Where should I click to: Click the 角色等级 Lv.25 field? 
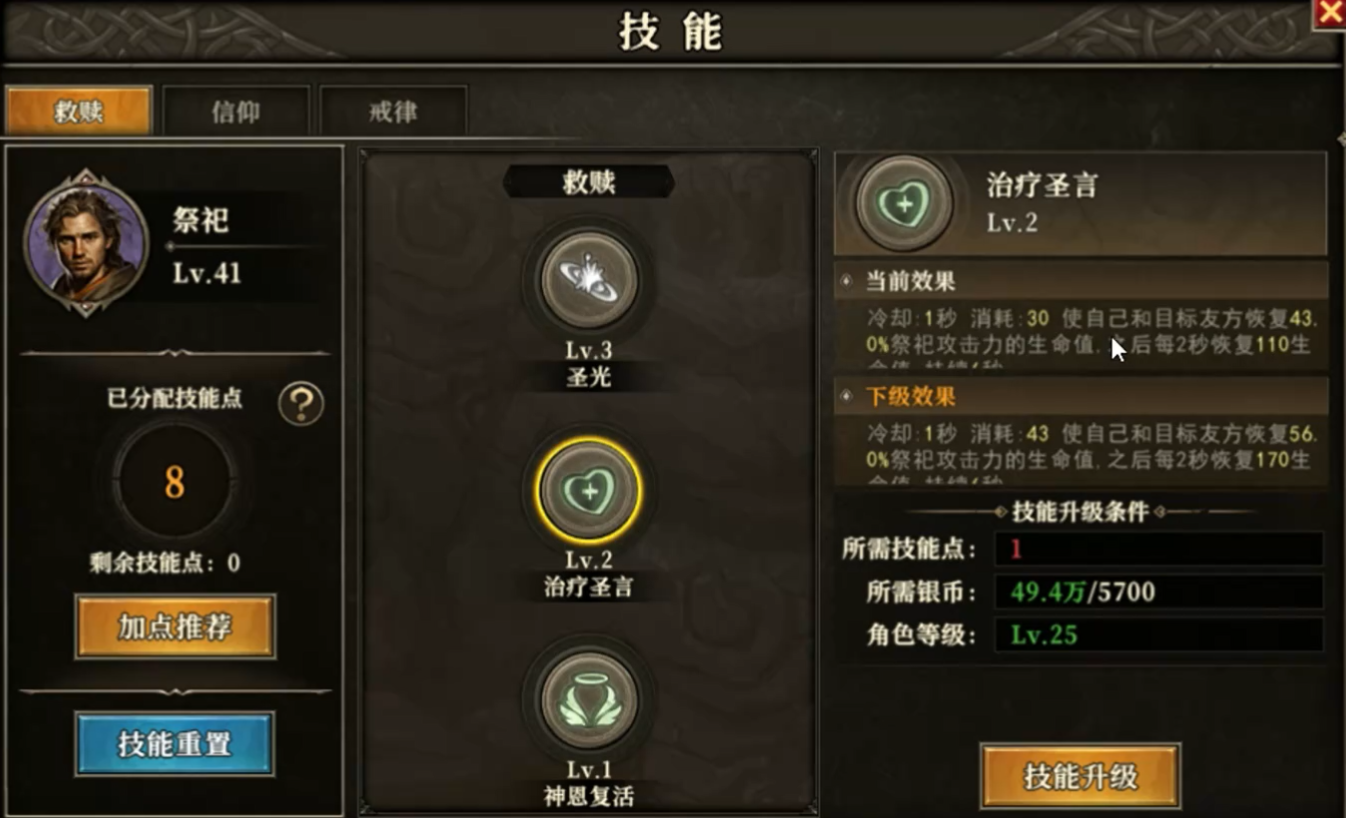(1159, 634)
